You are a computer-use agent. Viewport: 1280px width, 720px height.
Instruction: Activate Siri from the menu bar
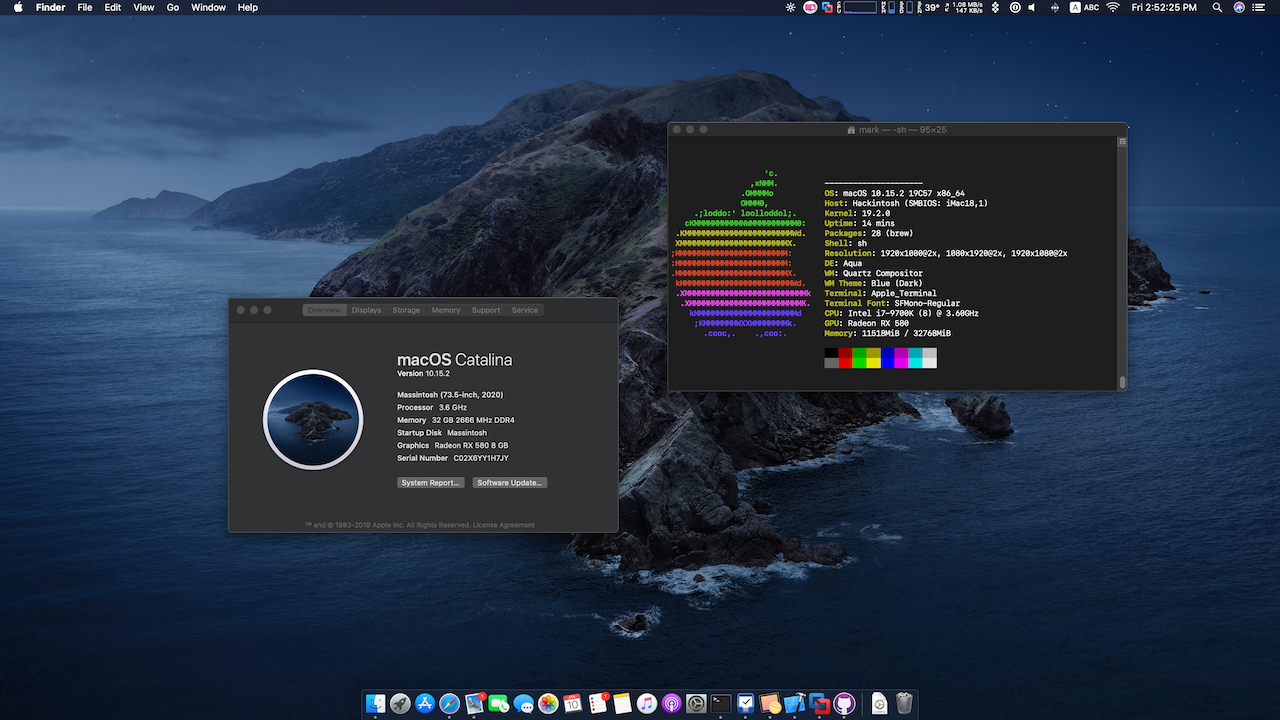pos(1240,7)
